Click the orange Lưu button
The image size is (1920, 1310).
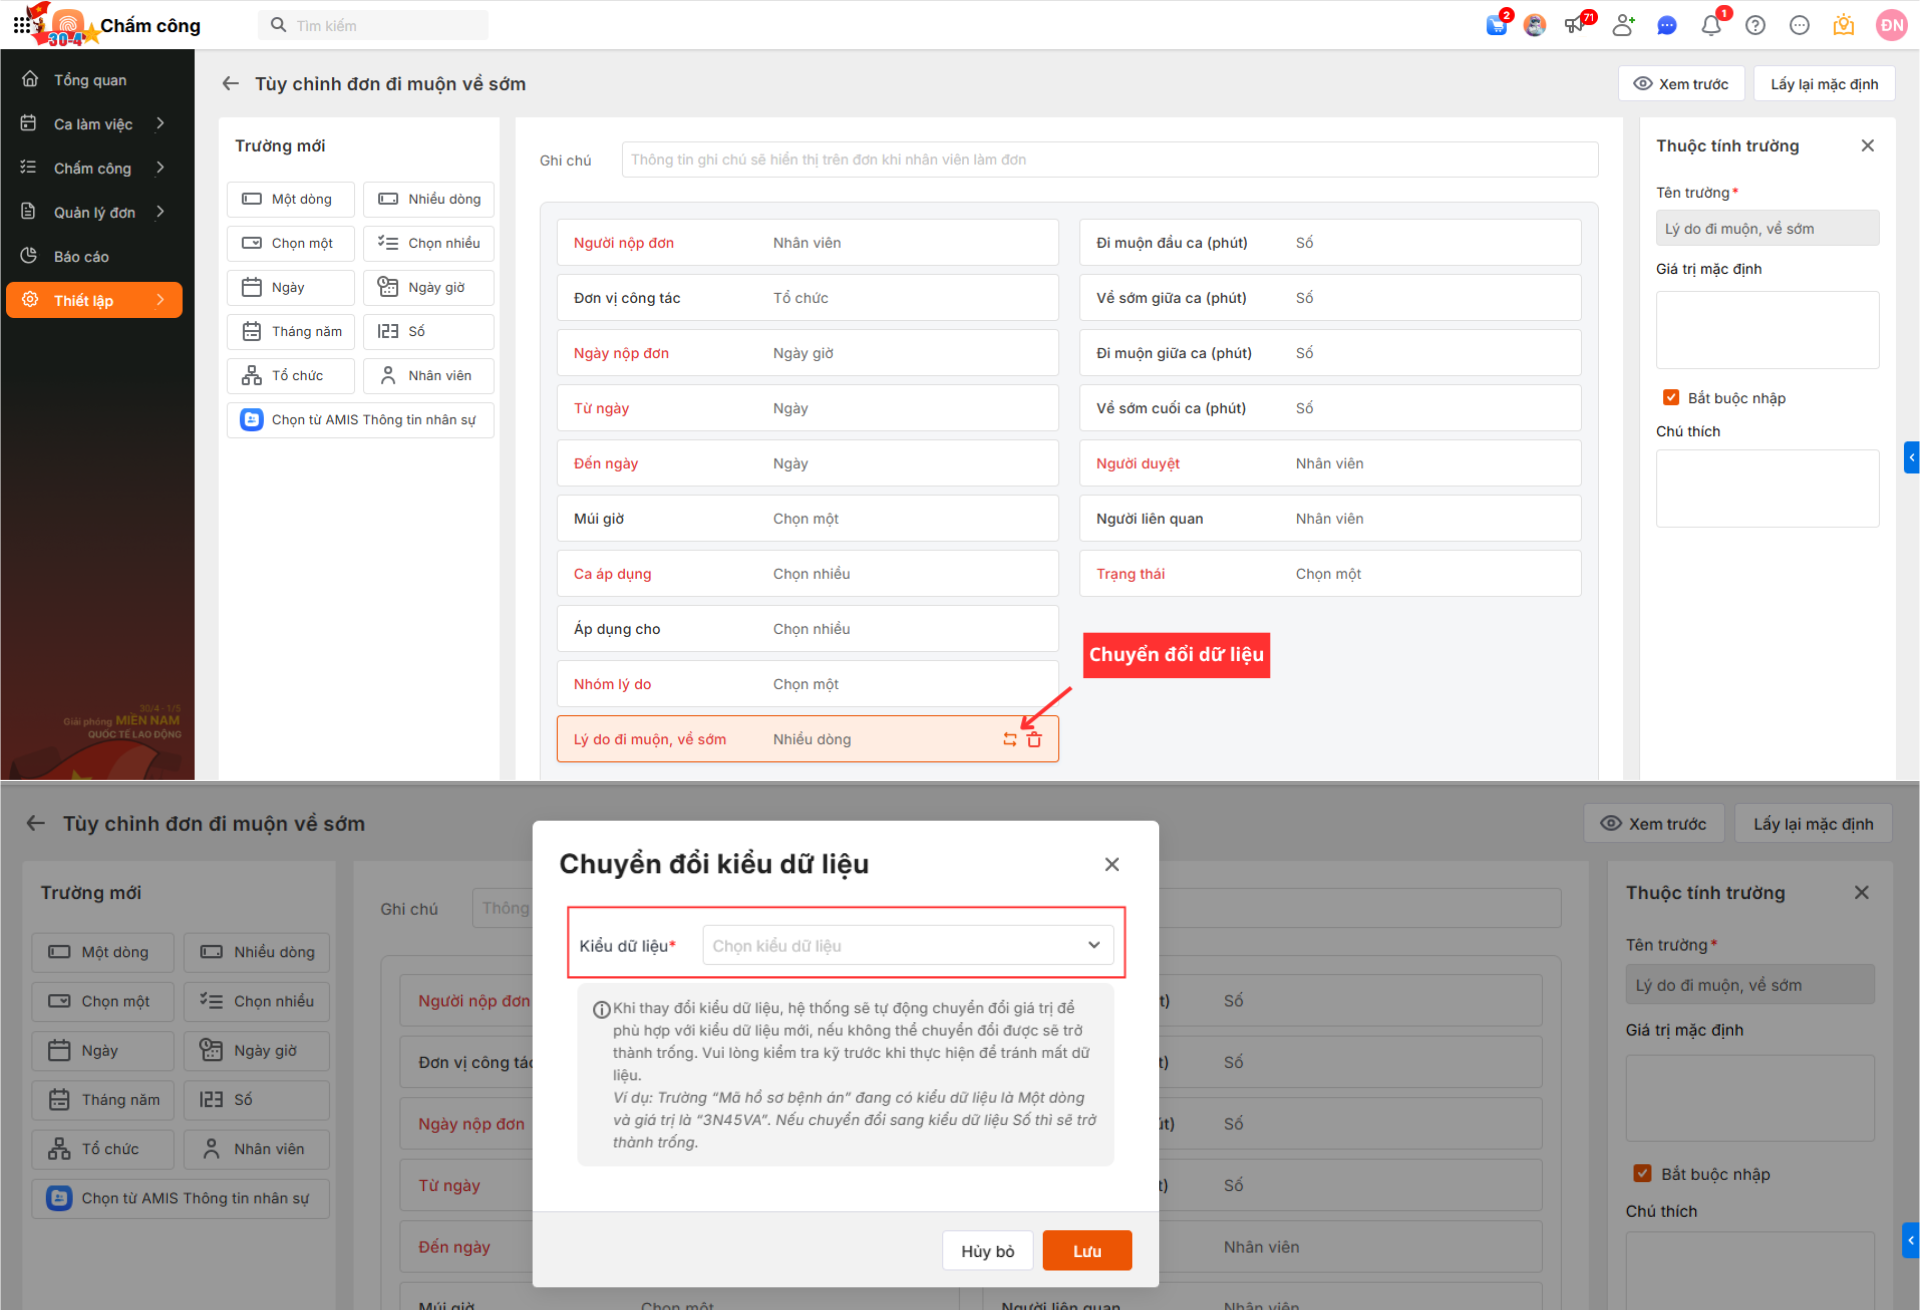[1086, 1251]
